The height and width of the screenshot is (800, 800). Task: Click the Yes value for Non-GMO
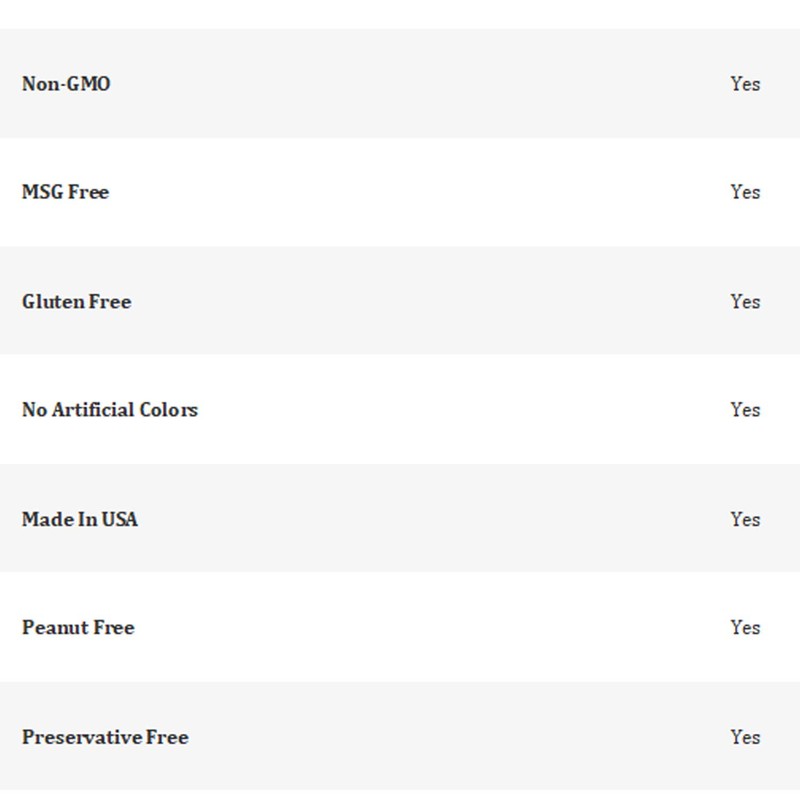[745, 84]
